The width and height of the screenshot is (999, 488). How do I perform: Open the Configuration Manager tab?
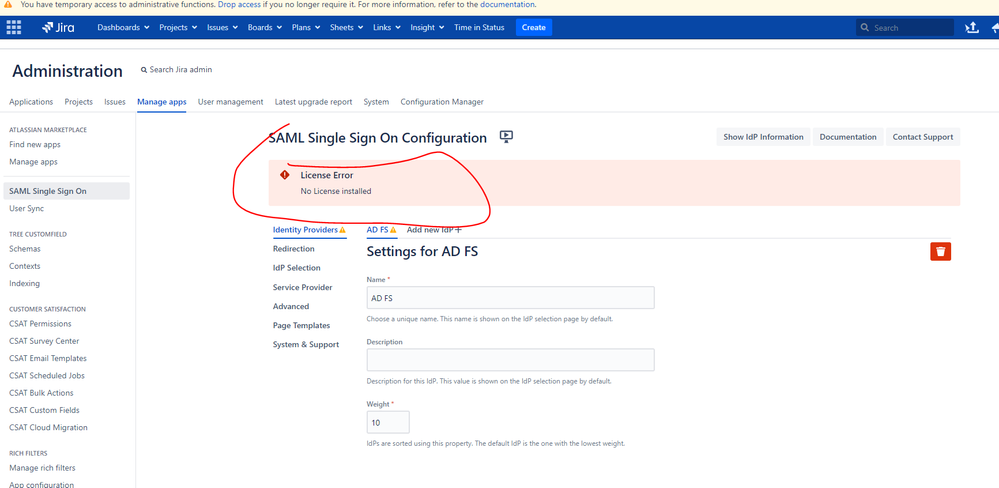(442, 102)
